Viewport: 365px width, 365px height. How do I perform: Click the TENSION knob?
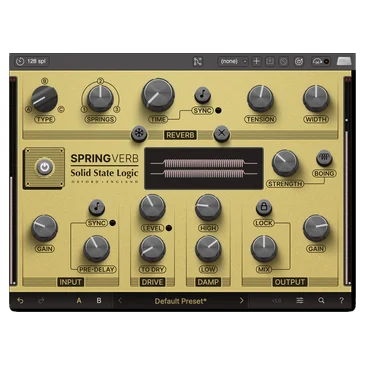(x=260, y=98)
